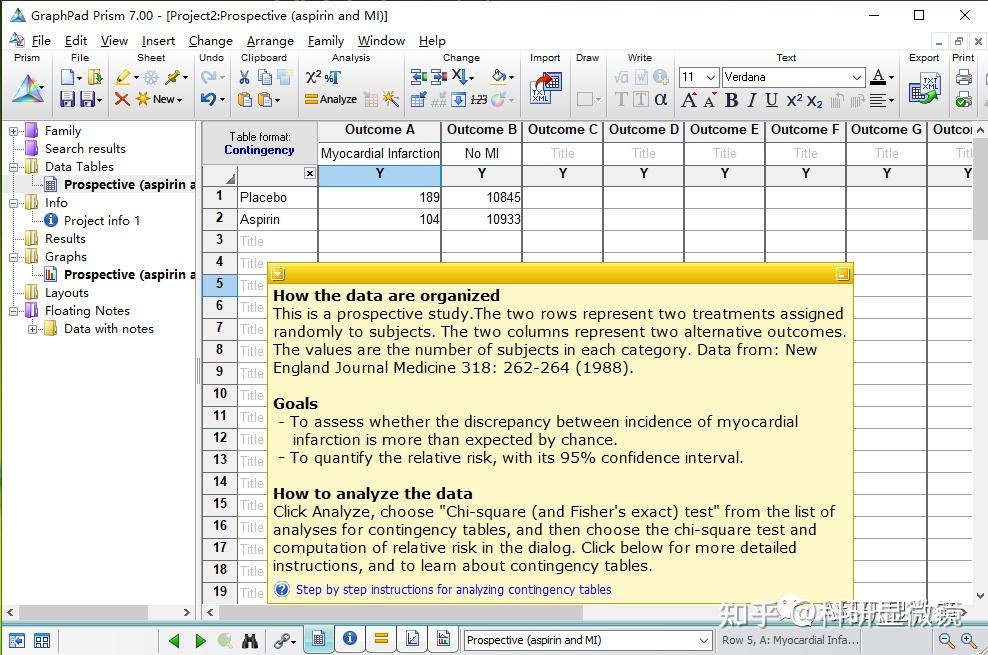Screen dimensions: 988x655
Task: Open Search results in navigator
Action: pyautogui.click(x=85, y=149)
